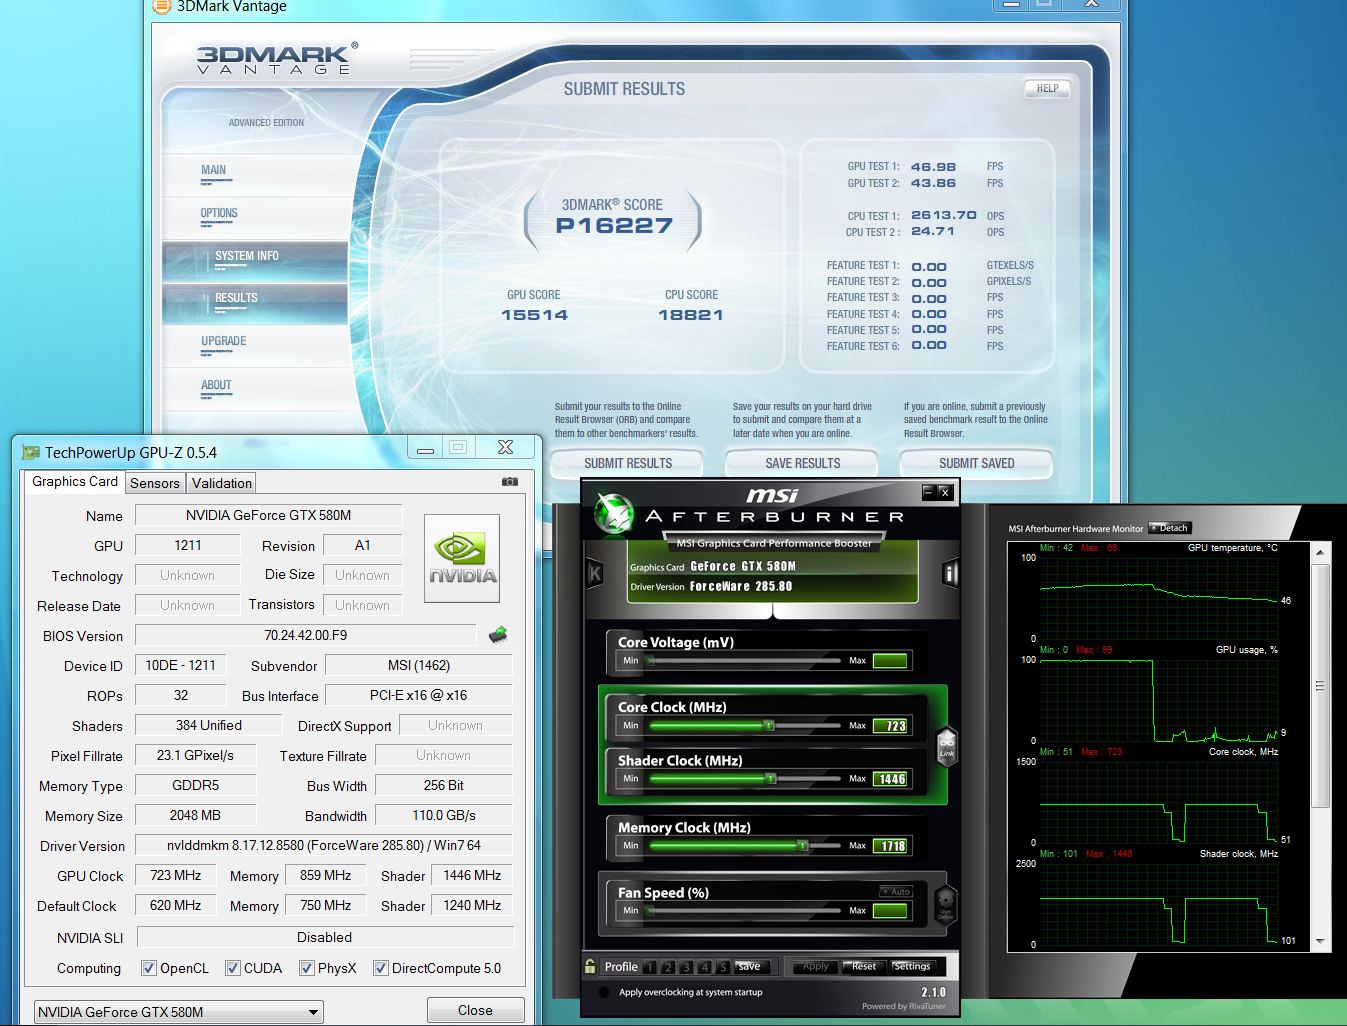This screenshot has height=1026, width=1347.
Task: Click the 3DMark score P16227
Action: coord(614,226)
